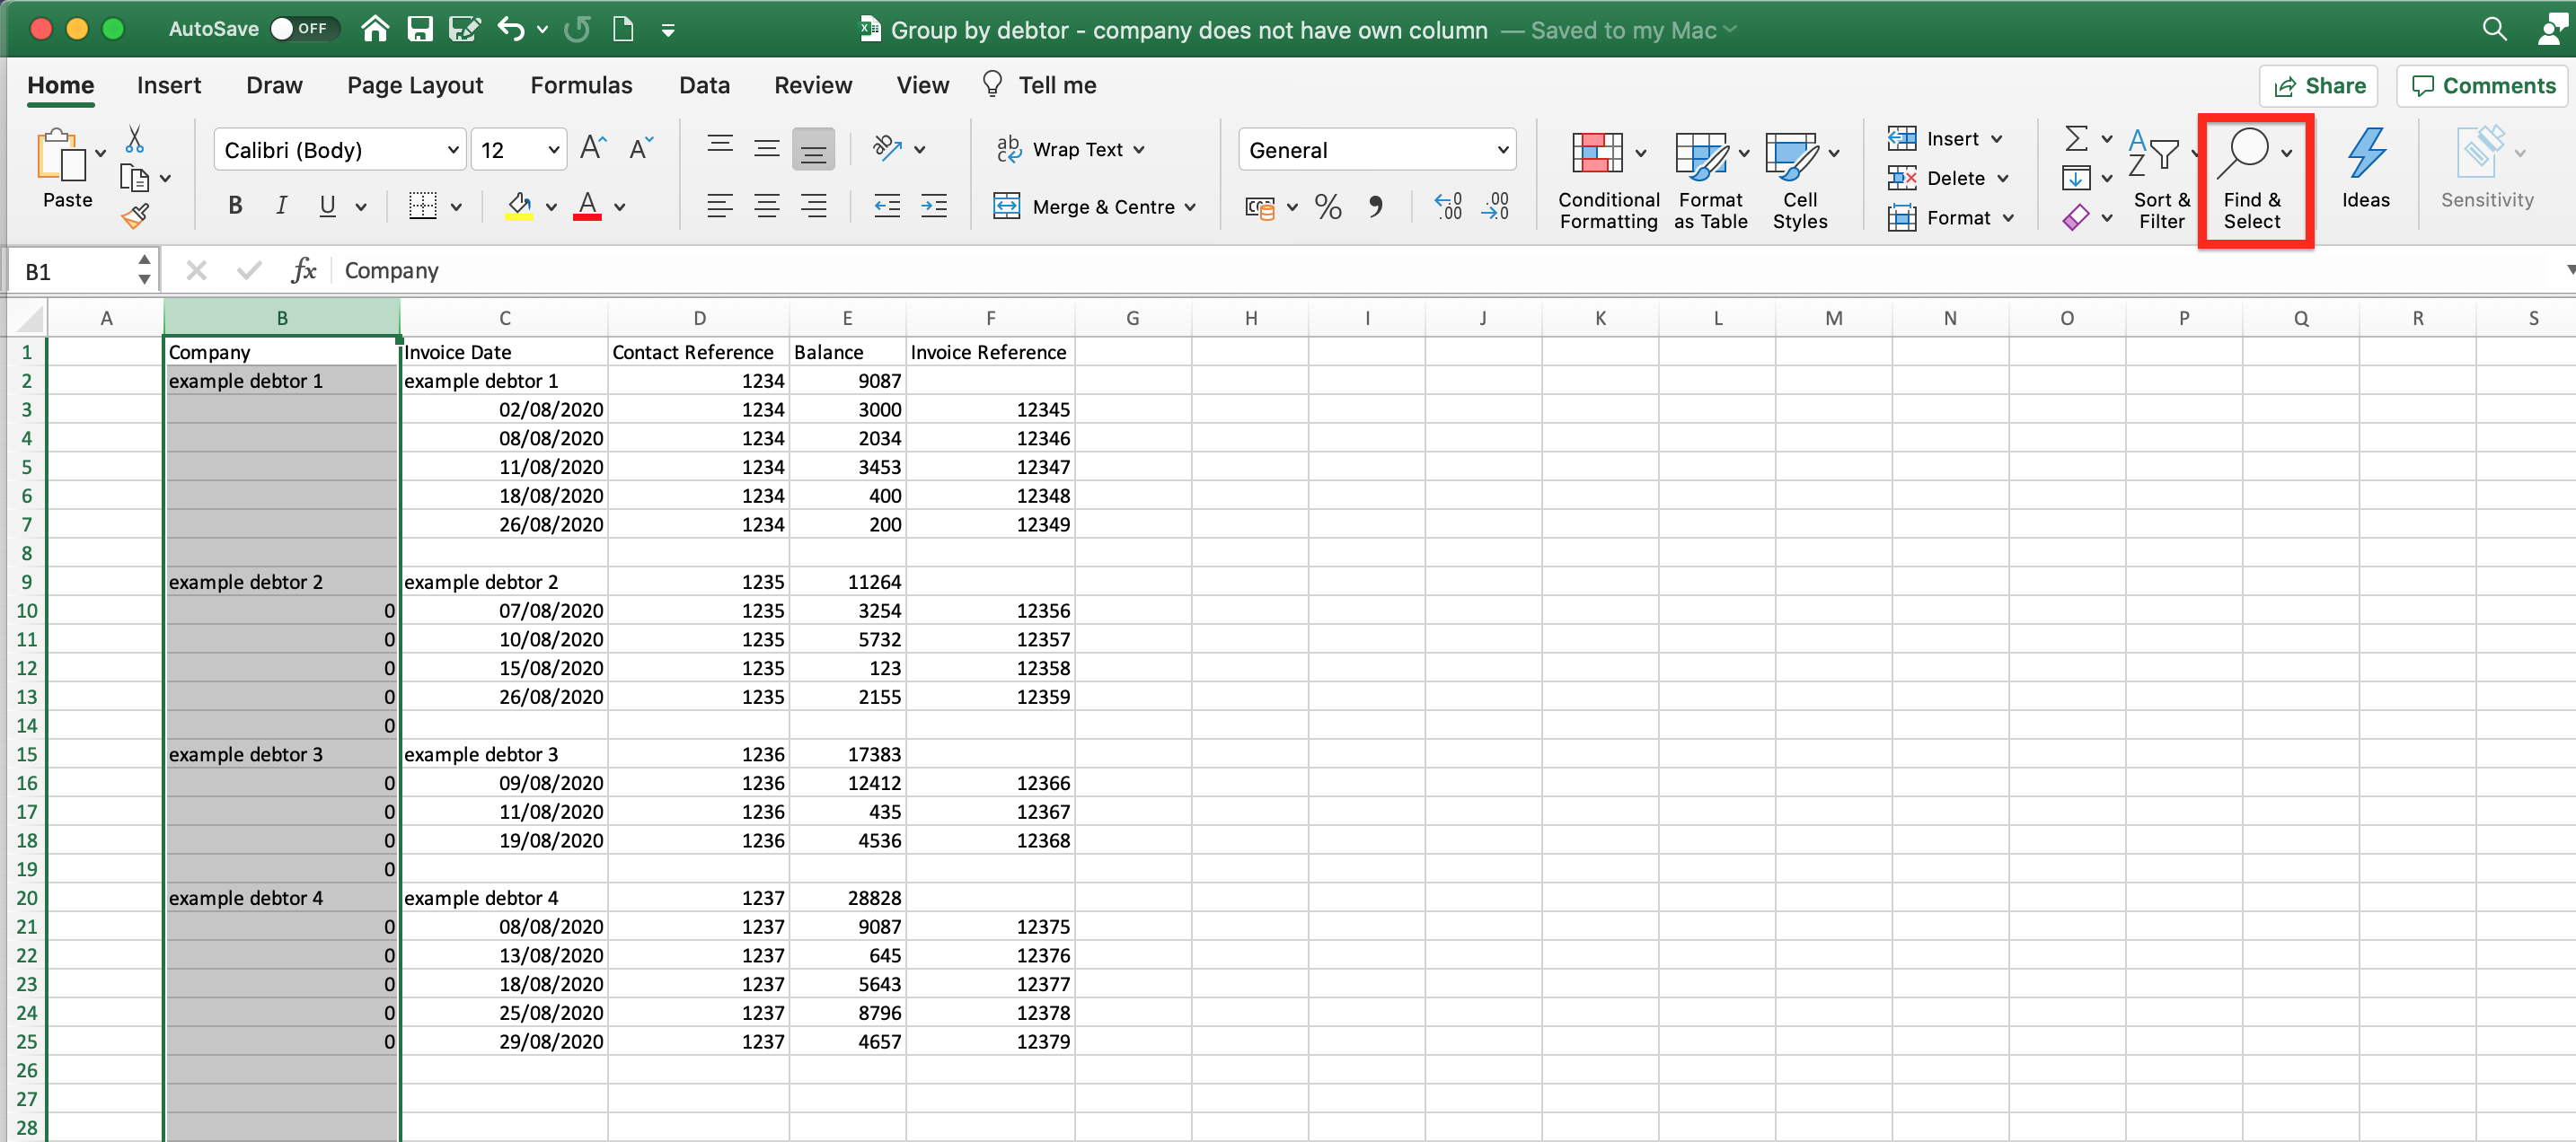Open Format as Table gallery
This screenshot has height=1142, width=2576.
(x=1711, y=180)
